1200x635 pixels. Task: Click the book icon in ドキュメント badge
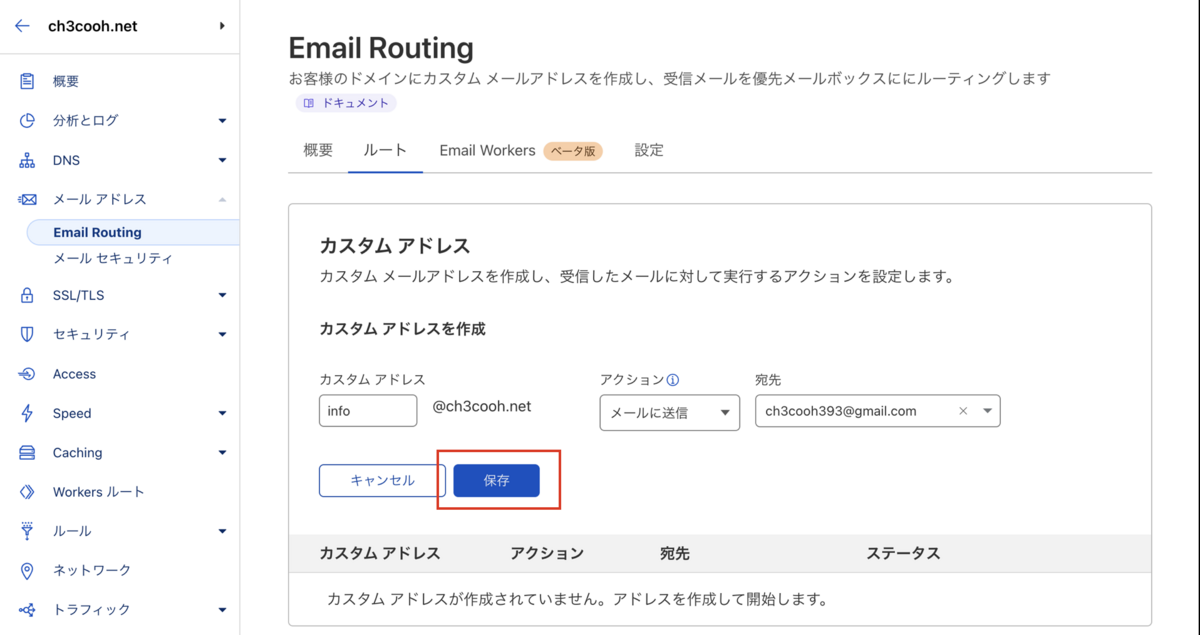pos(309,103)
